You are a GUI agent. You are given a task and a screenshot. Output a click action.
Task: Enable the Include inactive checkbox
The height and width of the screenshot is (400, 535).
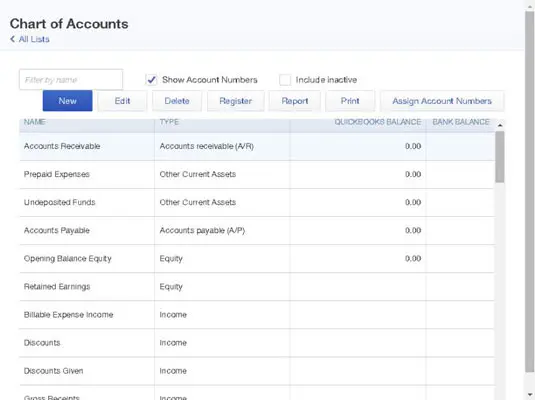[x=285, y=80]
